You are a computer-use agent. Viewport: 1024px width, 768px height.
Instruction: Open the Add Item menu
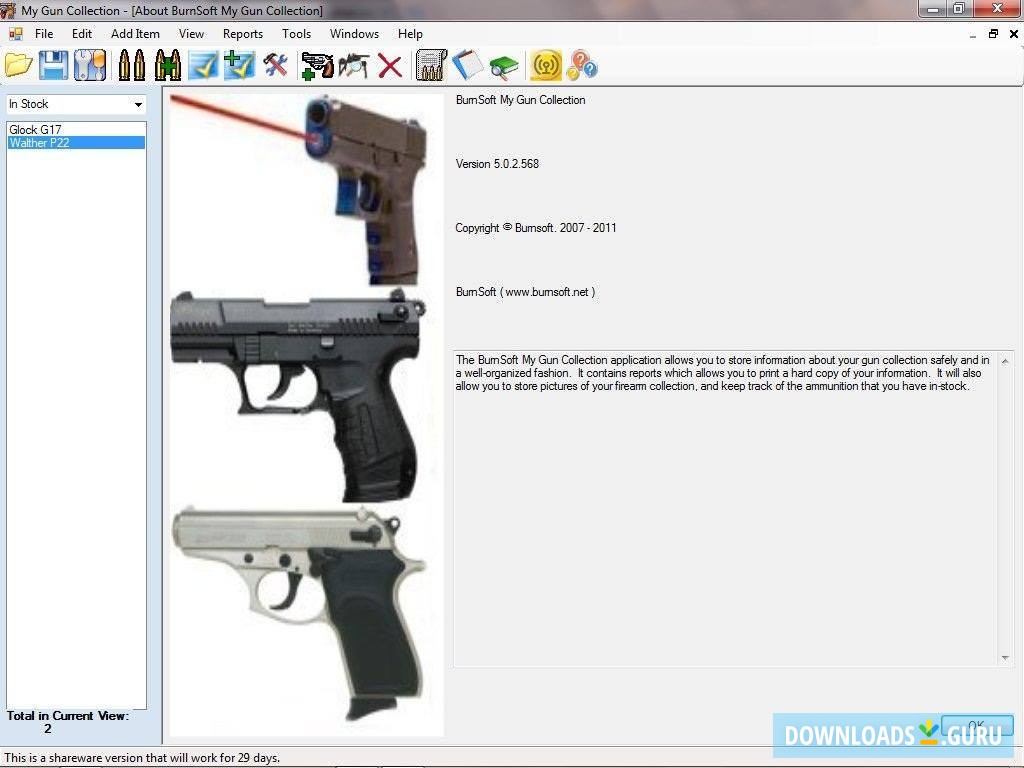point(135,34)
